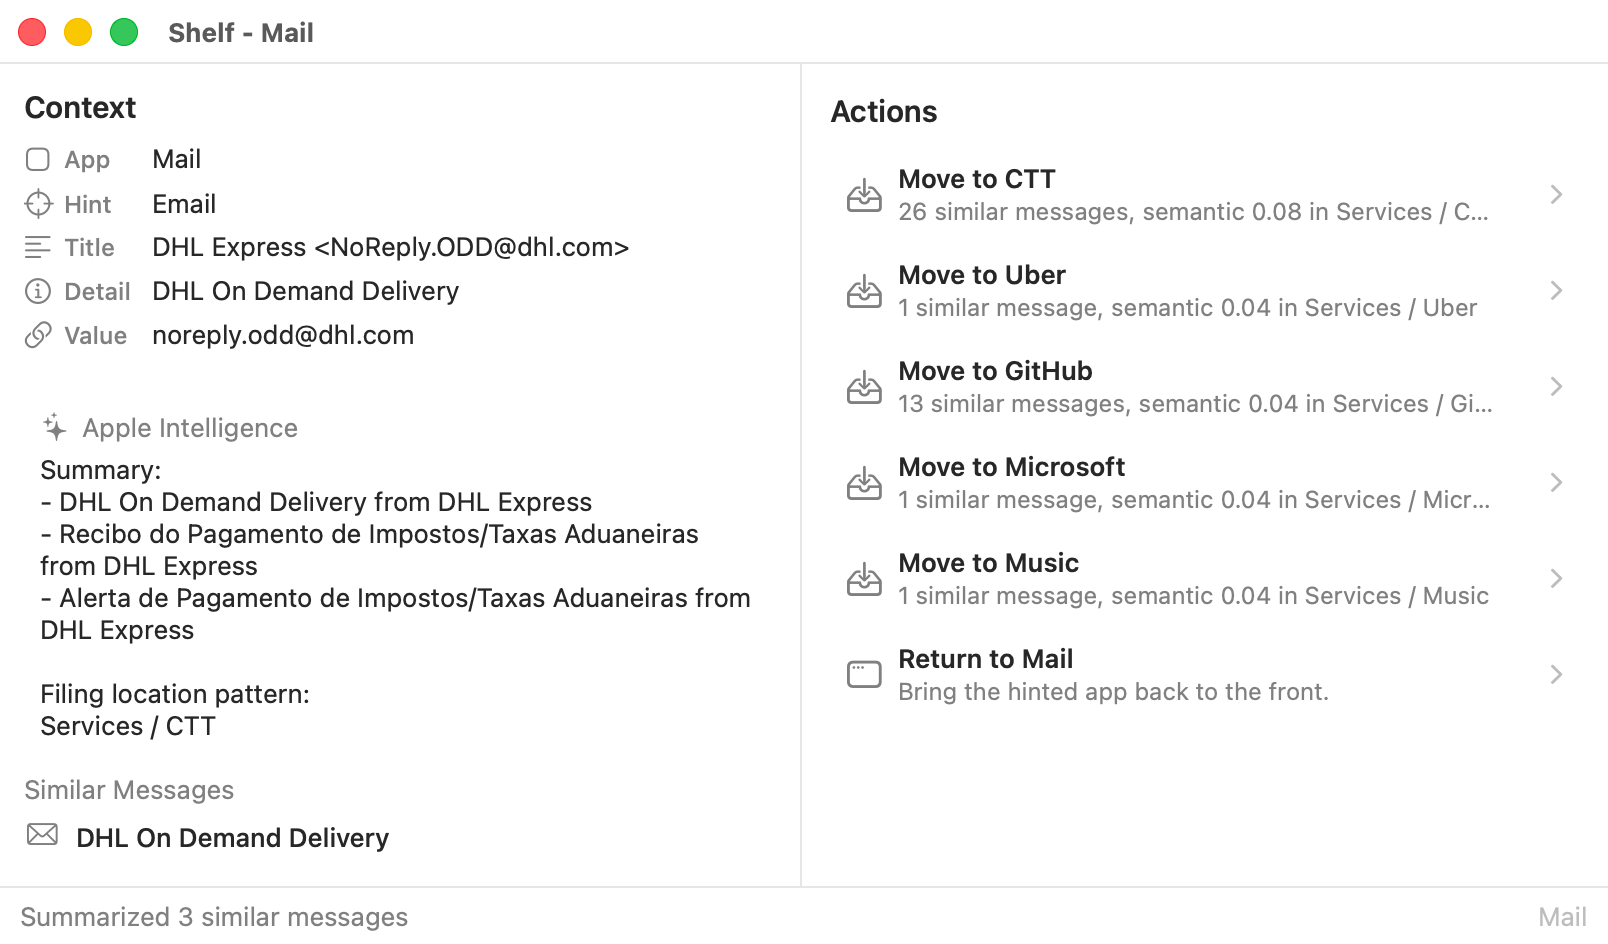Click the filing location Services / CTT
This screenshot has width=1608, height=944.
(128, 726)
